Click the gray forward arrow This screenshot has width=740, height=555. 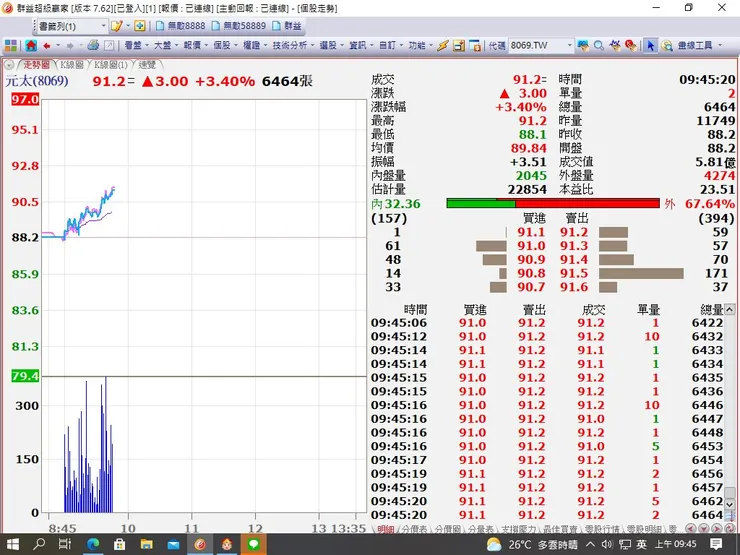point(70,45)
